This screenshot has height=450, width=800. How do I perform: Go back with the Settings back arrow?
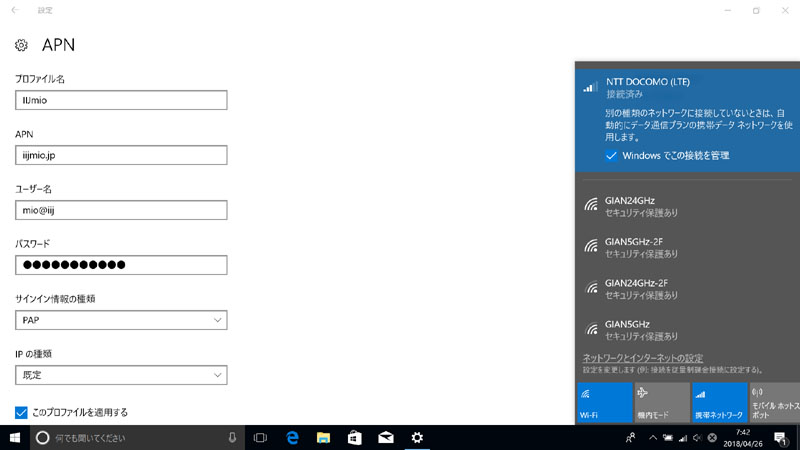[x=15, y=10]
